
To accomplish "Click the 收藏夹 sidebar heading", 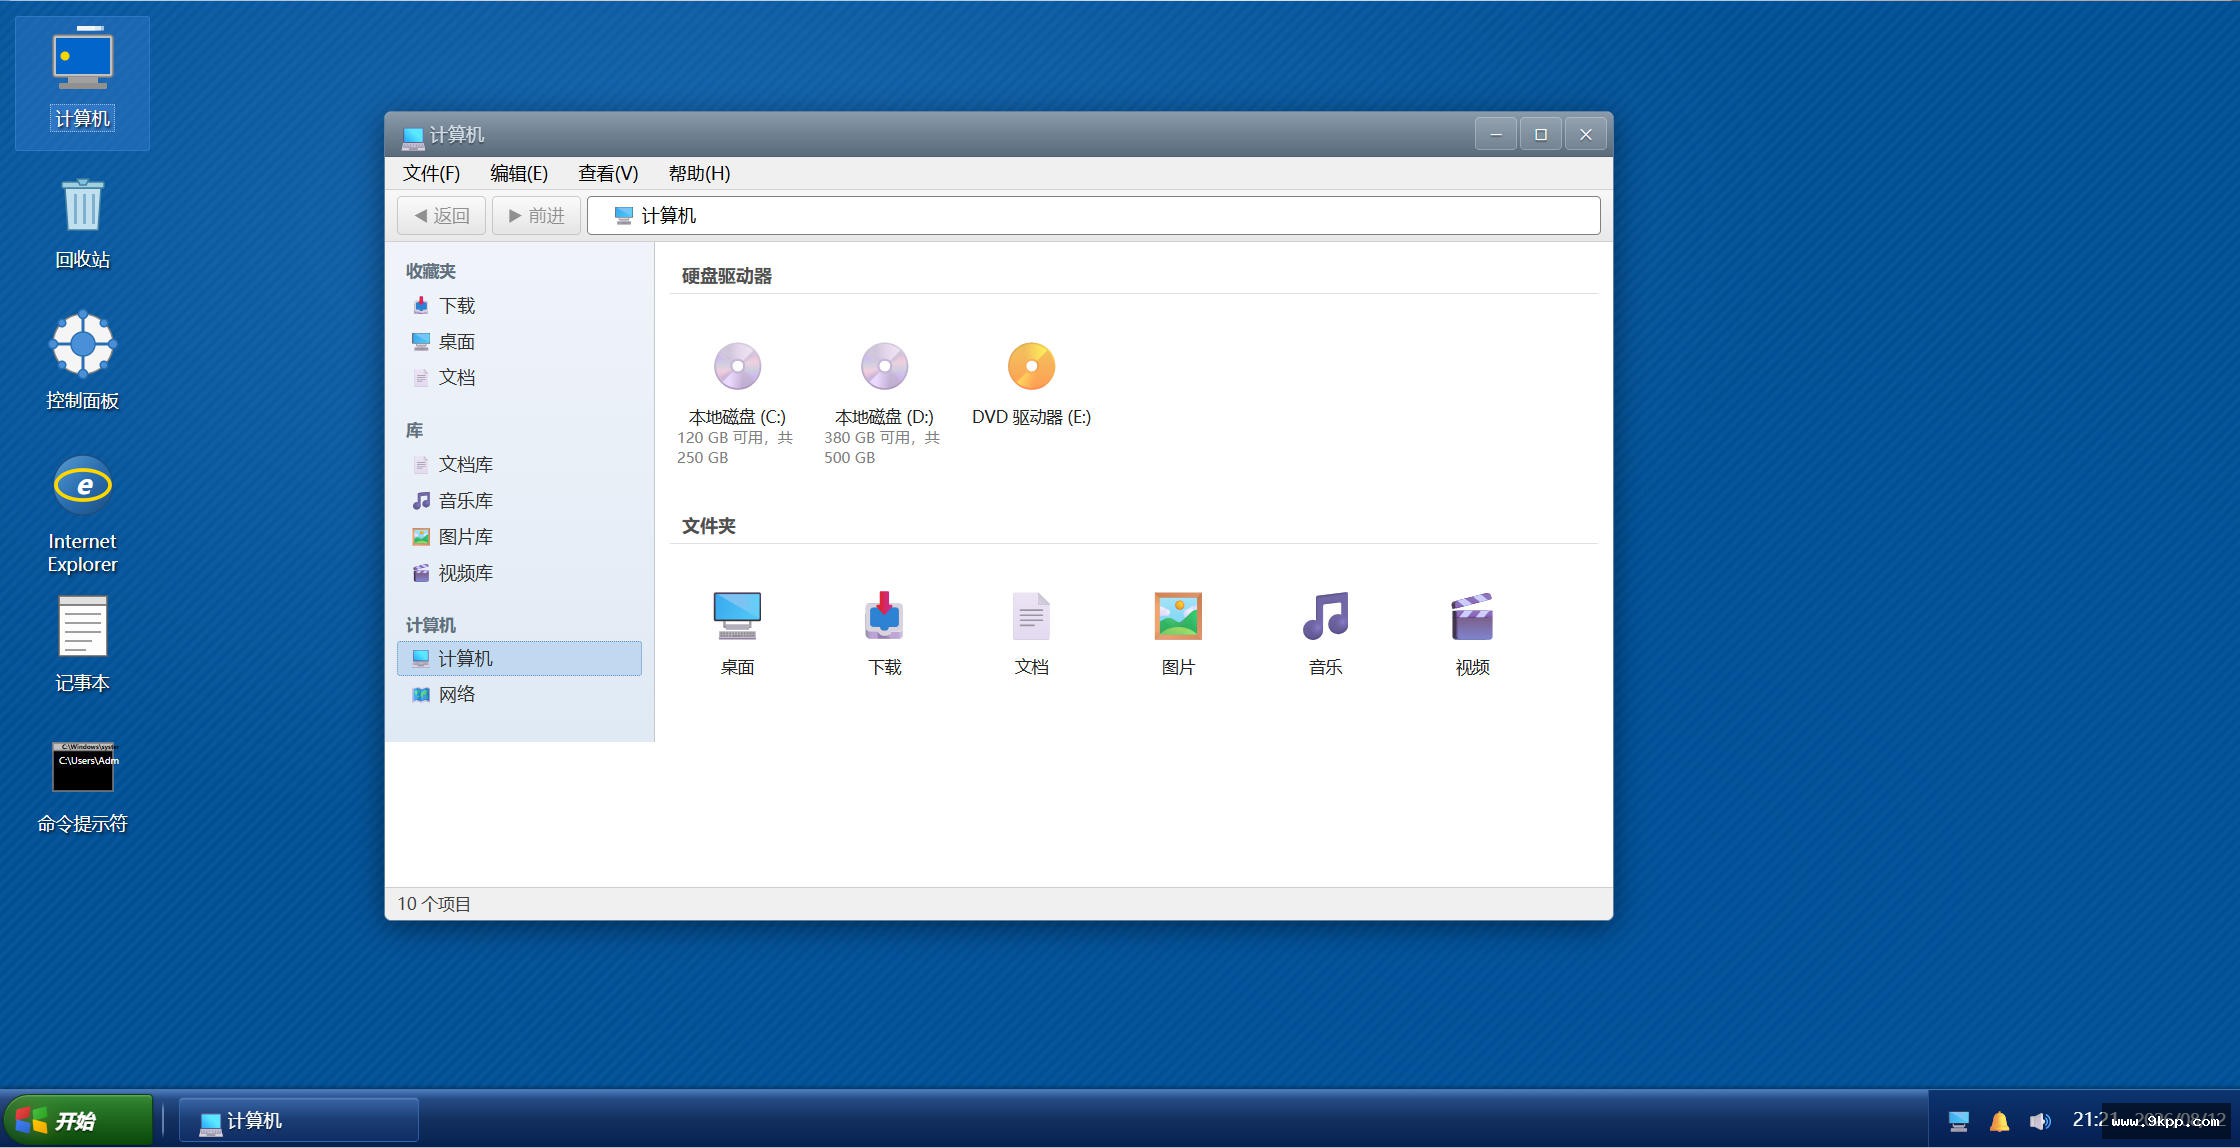I will [x=431, y=271].
